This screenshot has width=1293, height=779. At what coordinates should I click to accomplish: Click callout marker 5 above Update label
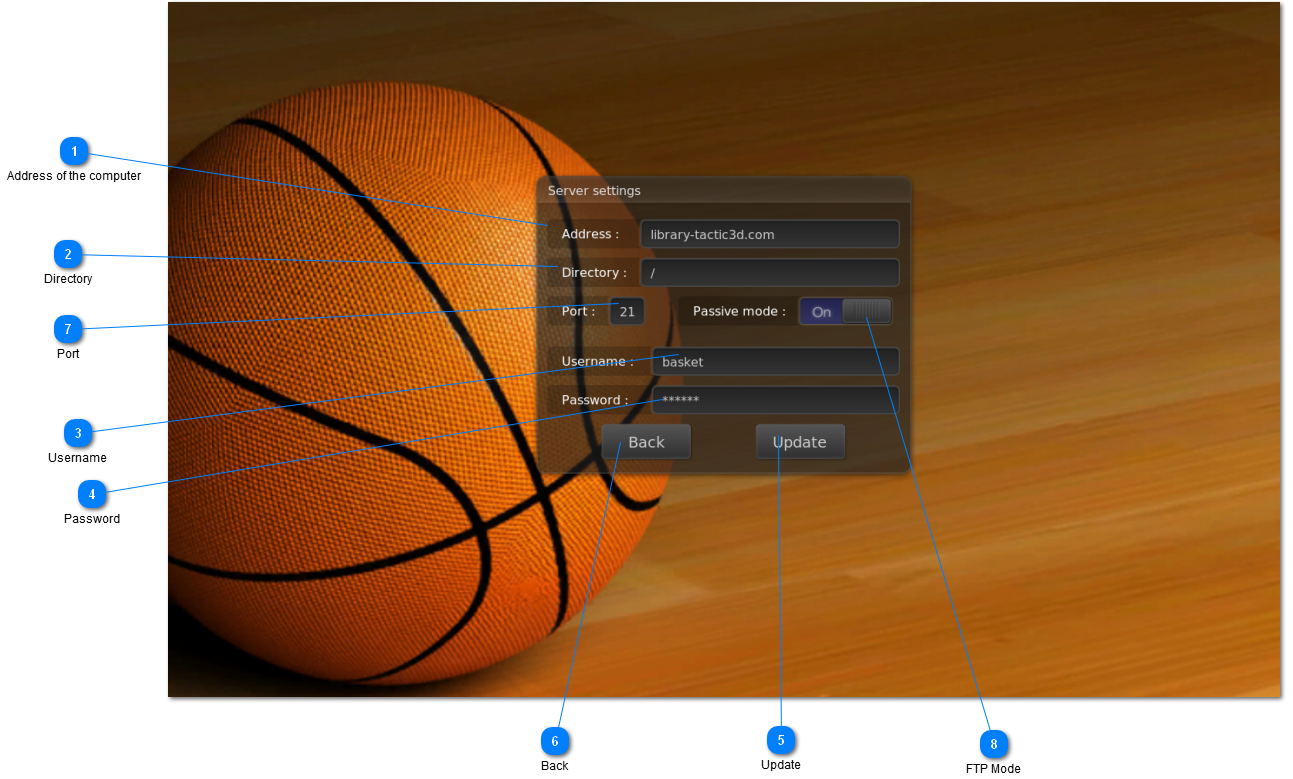[780, 740]
